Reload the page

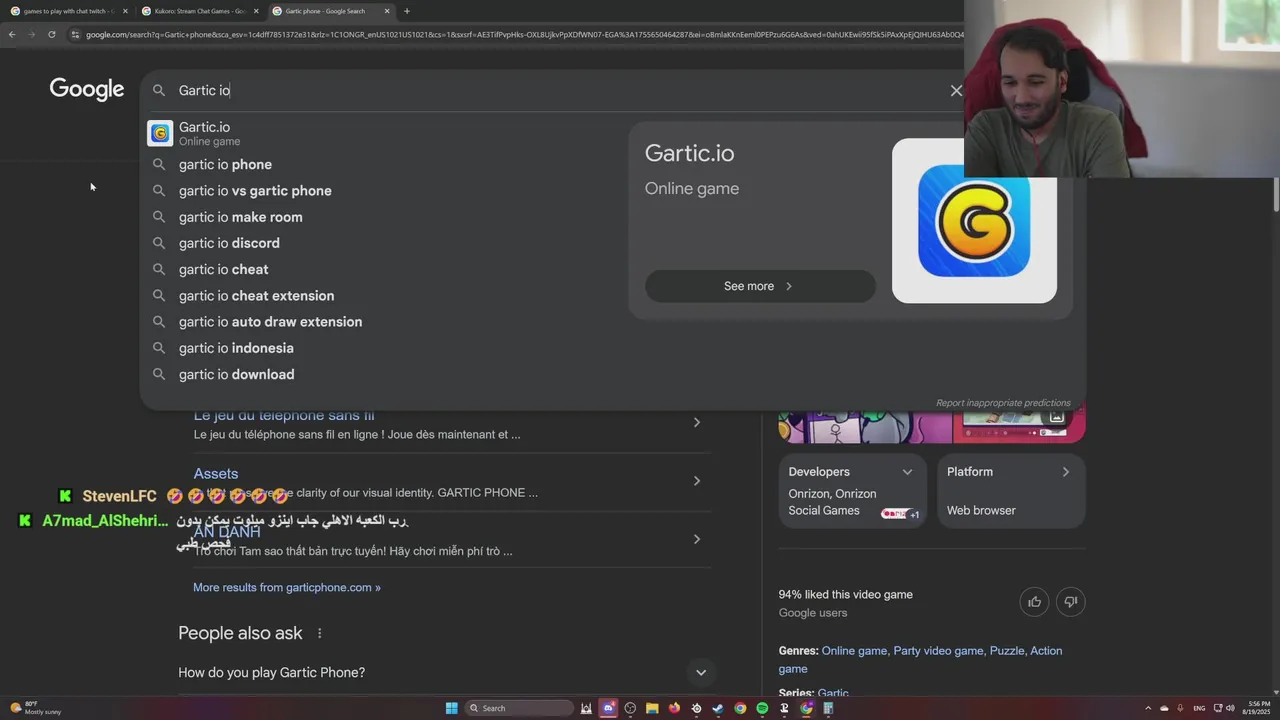tap(52, 34)
